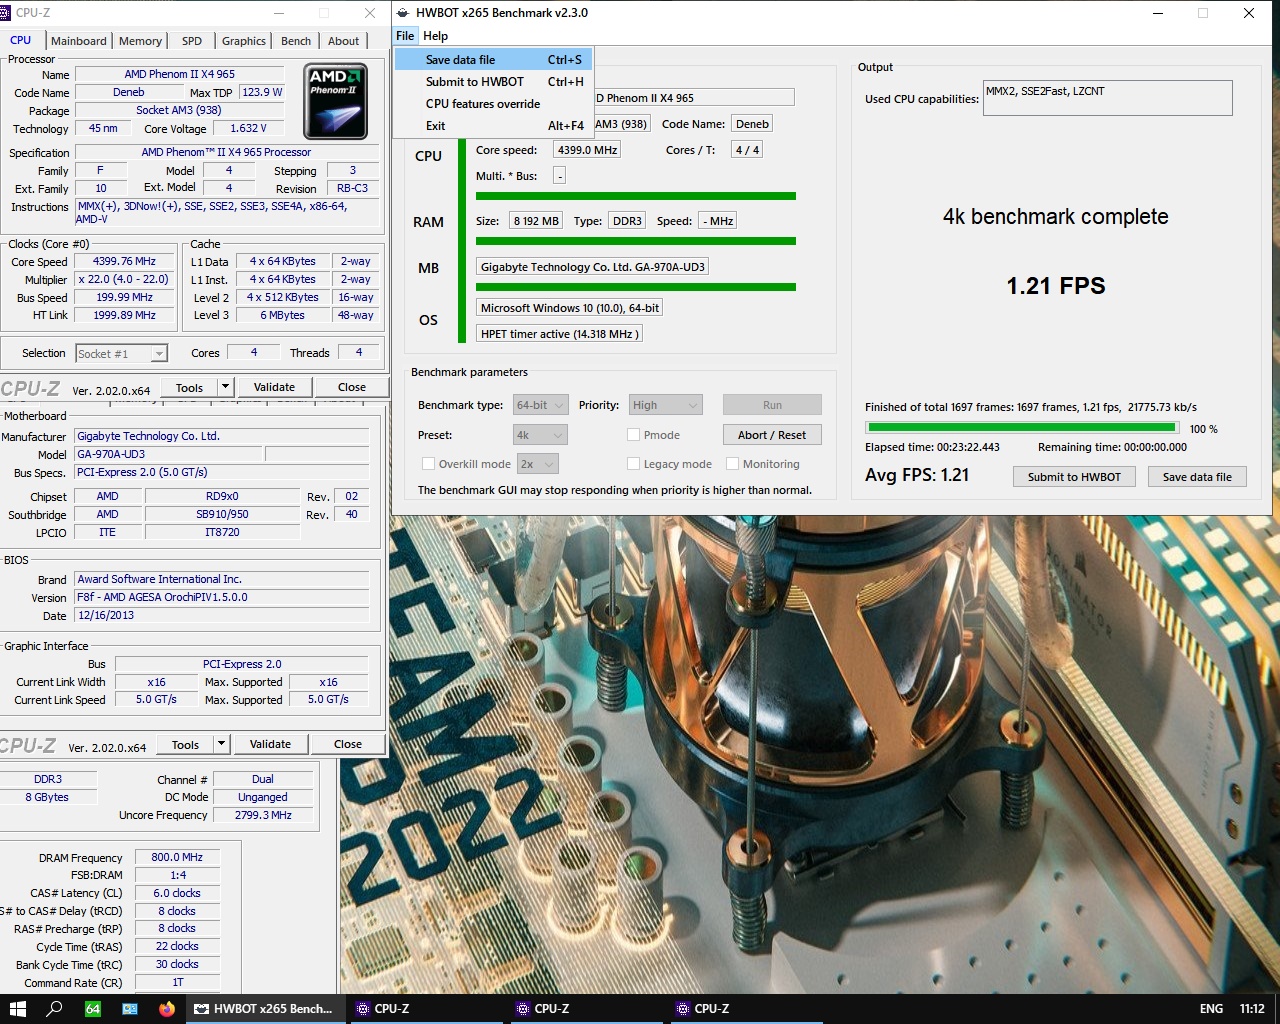
Task: Select the CPU tab in CPU-Z
Action: (21, 40)
